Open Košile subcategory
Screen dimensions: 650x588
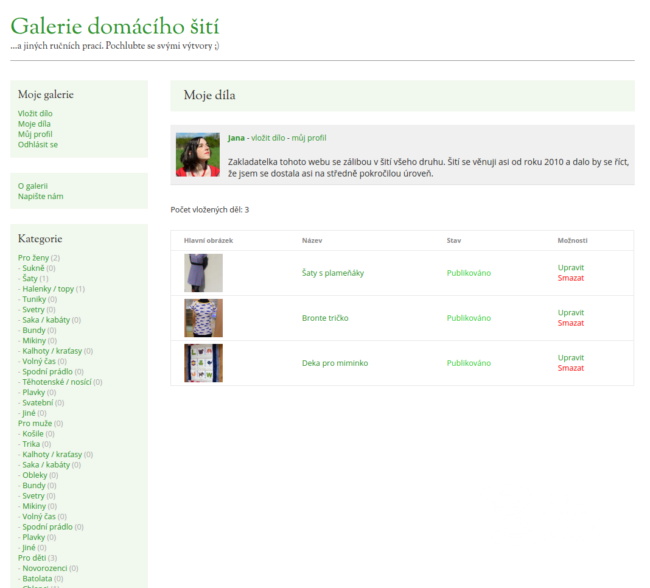point(33,434)
